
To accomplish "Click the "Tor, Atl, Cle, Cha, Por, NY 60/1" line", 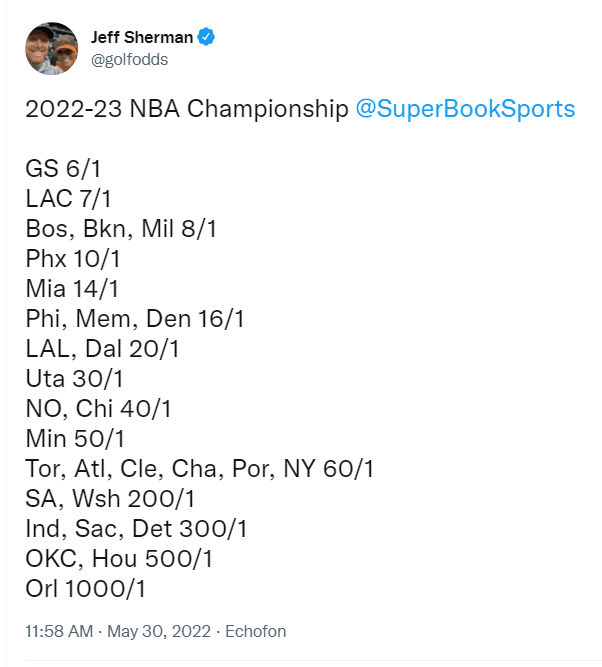I will pyautogui.click(x=200, y=469).
